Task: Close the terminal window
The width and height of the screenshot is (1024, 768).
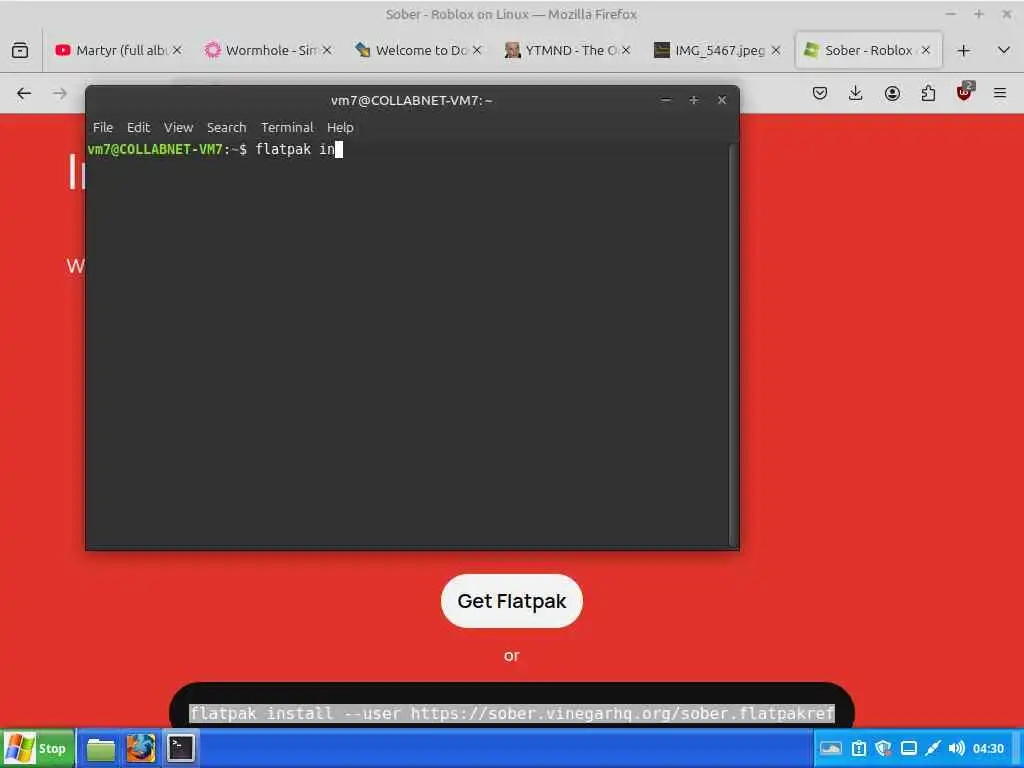Action: (722, 100)
